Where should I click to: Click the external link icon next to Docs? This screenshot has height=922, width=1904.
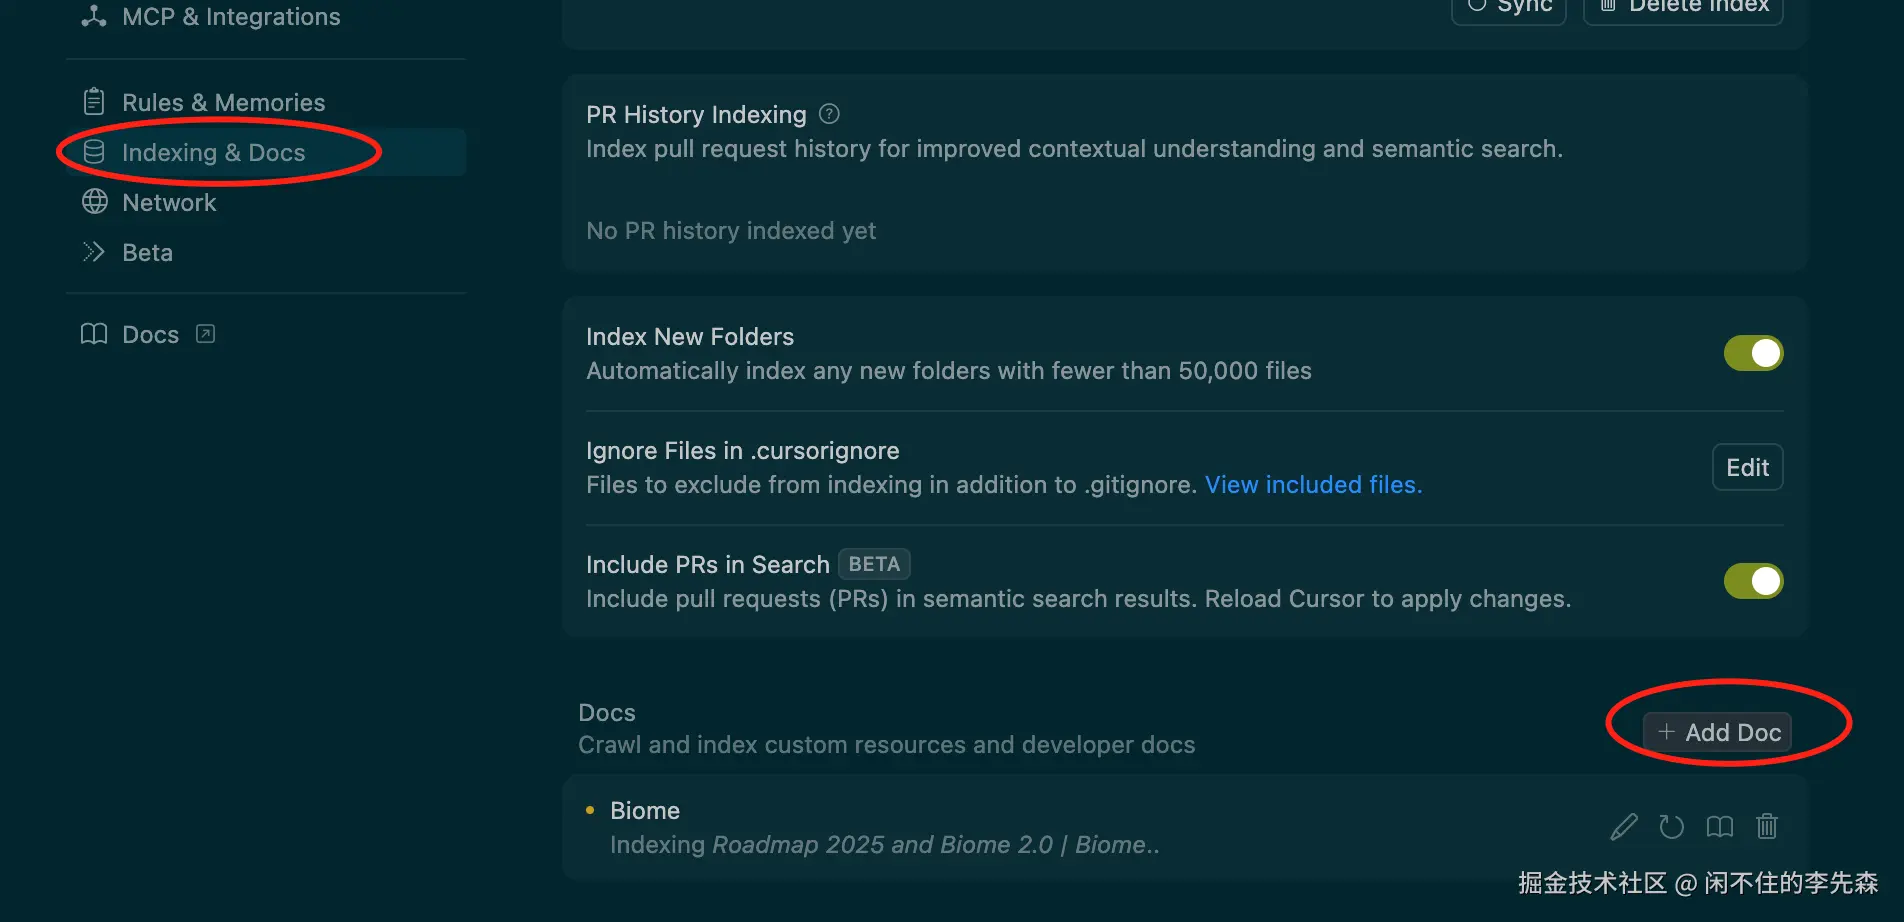pyautogui.click(x=206, y=334)
